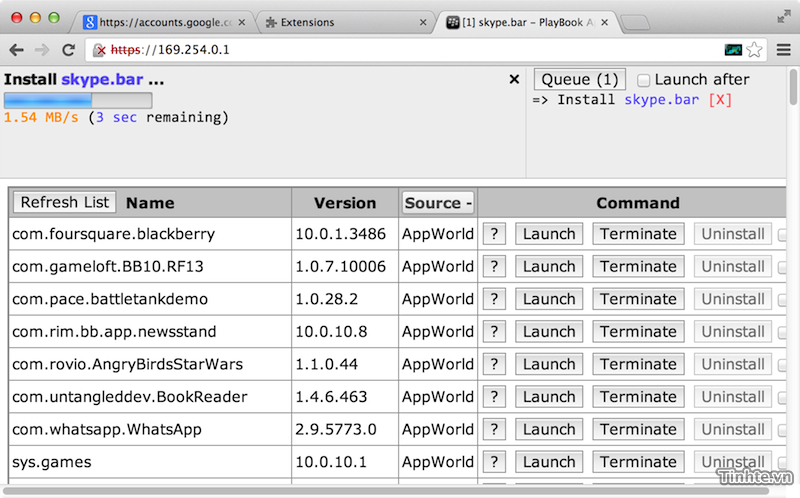Click the vertical page scrollbar
The height and width of the screenshot is (498, 800).
coord(793,87)
